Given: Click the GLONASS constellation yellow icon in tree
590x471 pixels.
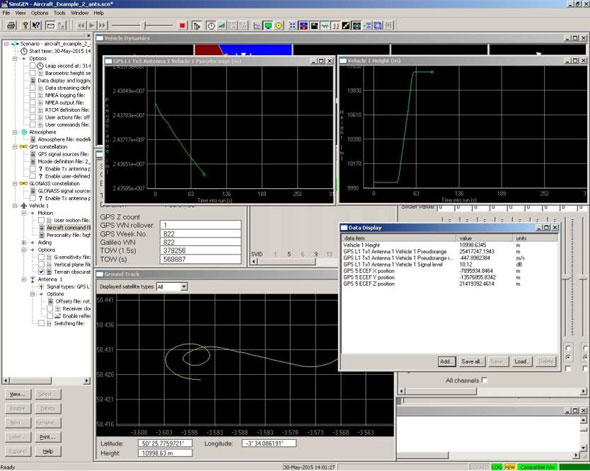Looking at the screenshot, I should pyautogui.click(x=23, y=184).
